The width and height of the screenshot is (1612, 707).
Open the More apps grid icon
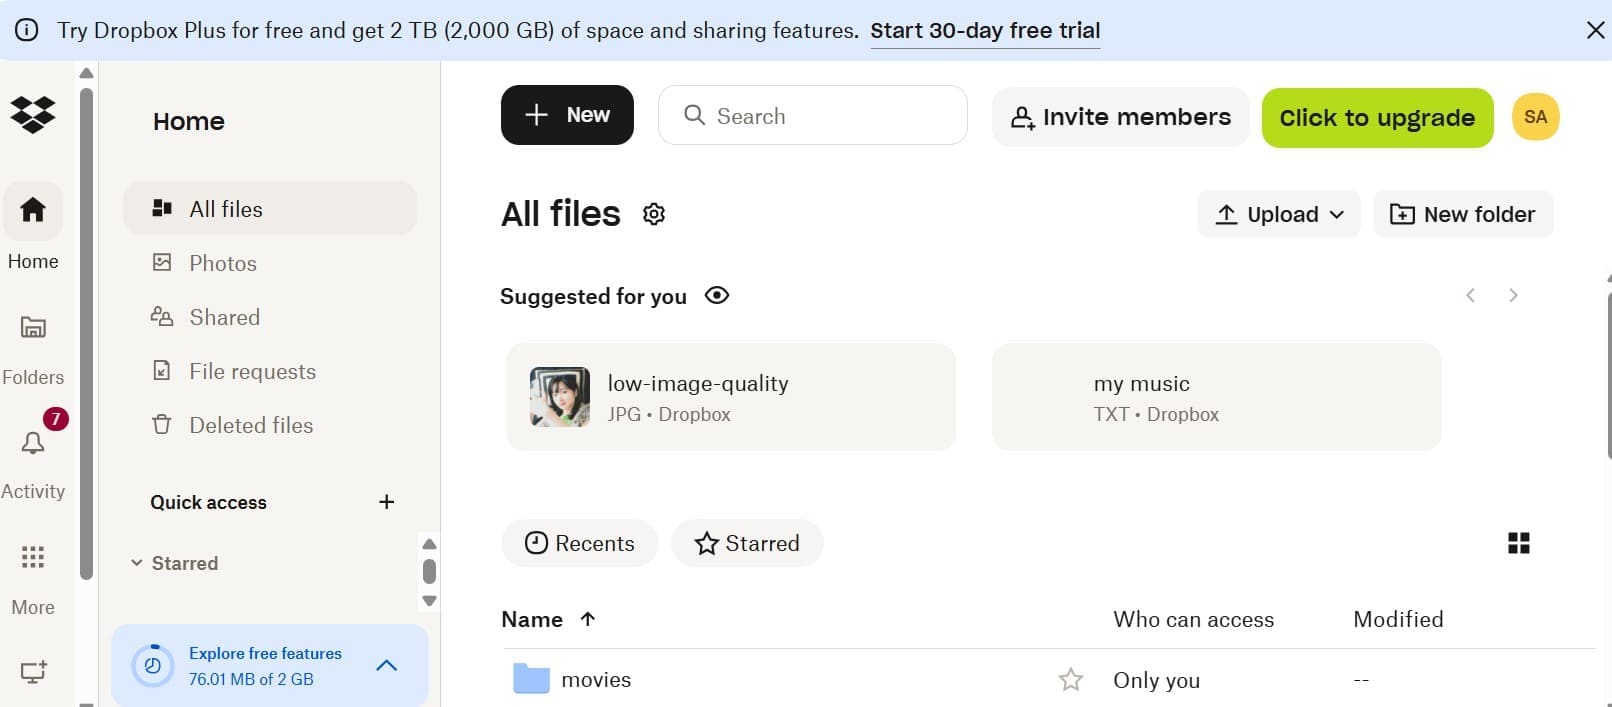(x=33, y=557)
